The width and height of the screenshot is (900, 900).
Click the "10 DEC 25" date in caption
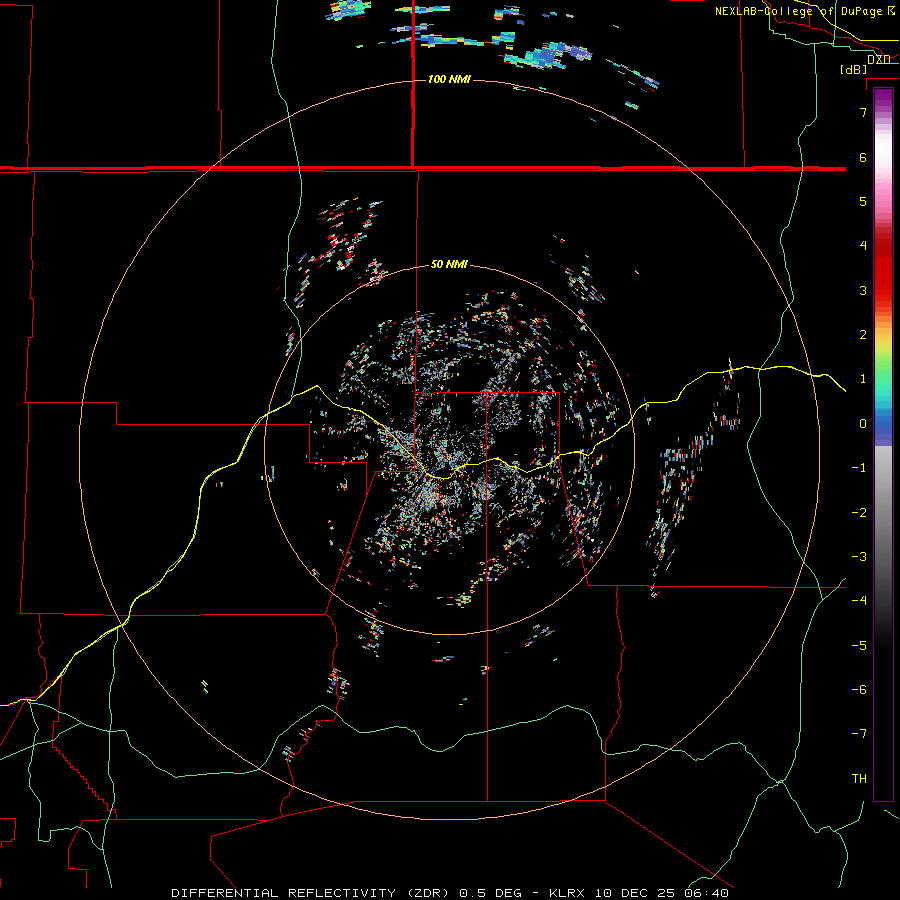pyautogui.click(x=634, y=893)
